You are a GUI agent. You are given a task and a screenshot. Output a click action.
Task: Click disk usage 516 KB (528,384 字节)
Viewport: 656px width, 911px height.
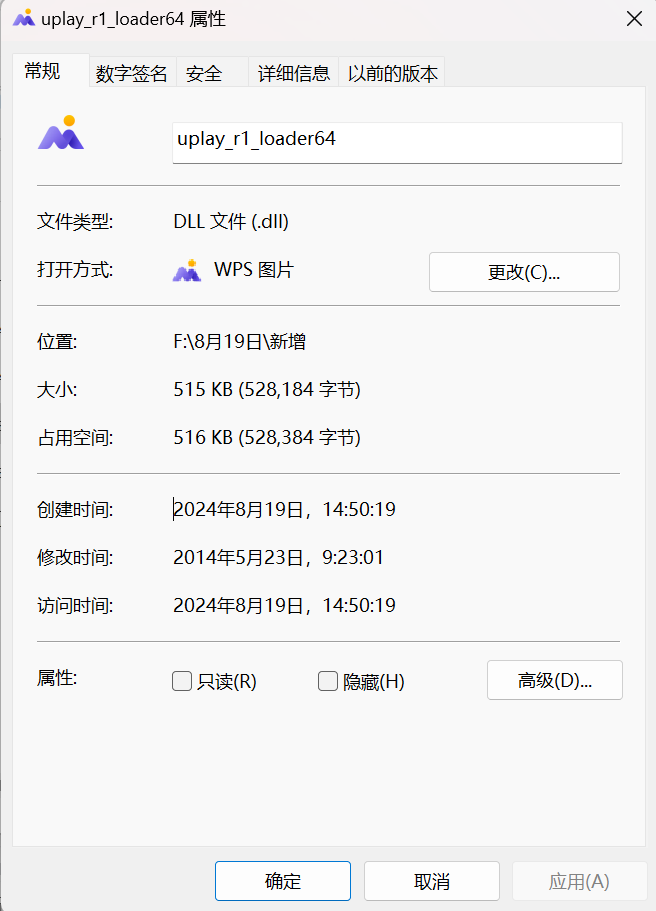pyautogui.click(x=267, y=437)
